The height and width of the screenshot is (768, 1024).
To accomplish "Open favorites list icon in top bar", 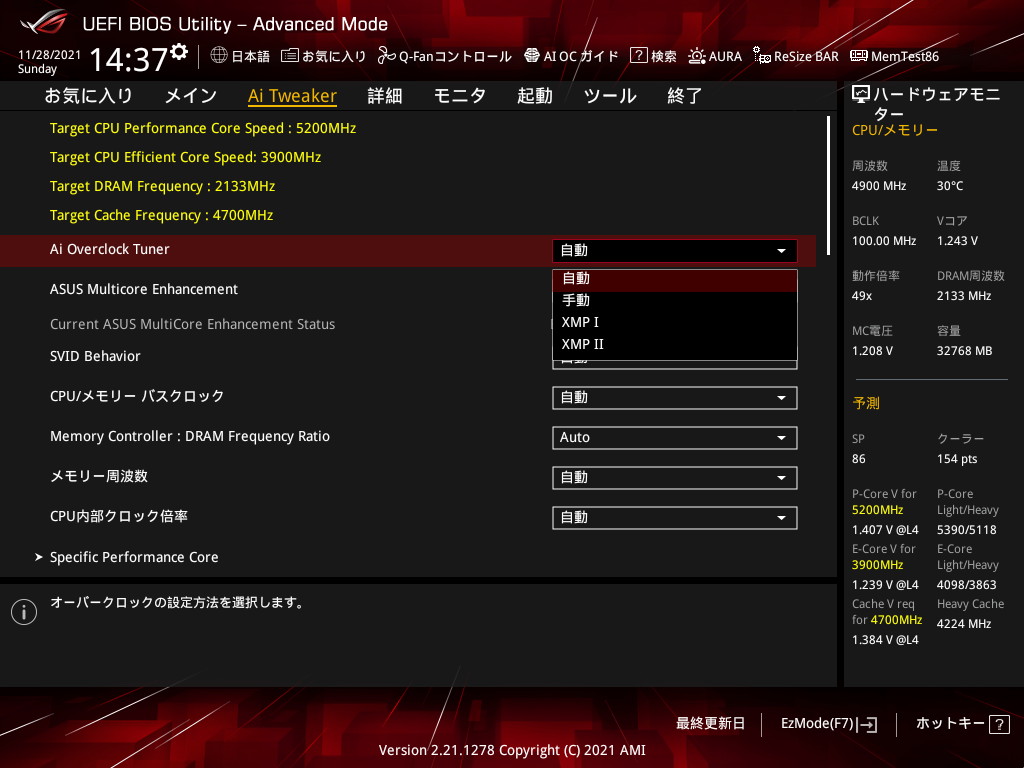I will pyautogui.click(x=289, y=56).
